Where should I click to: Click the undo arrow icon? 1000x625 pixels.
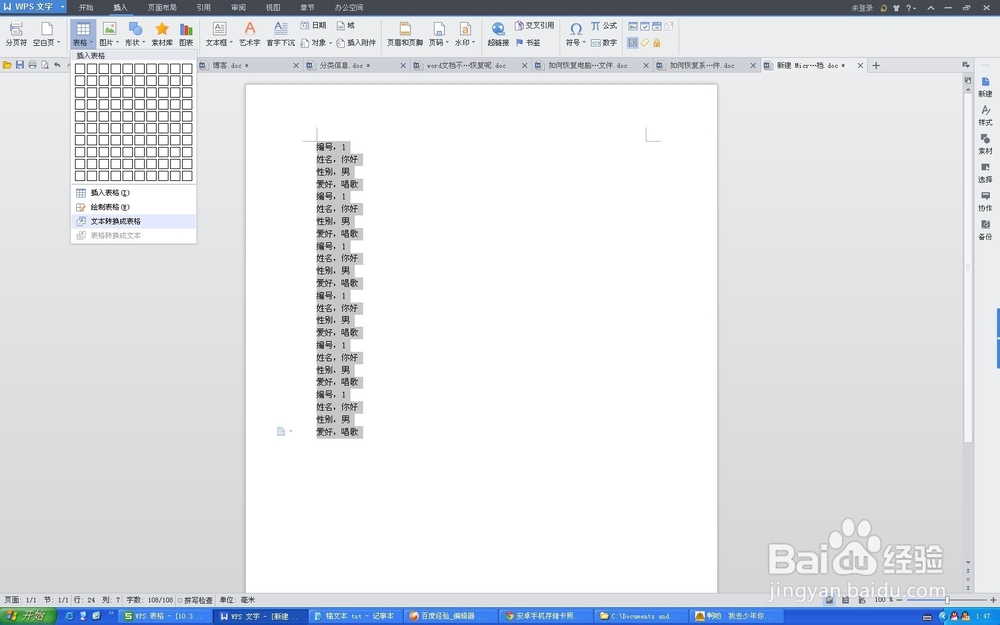pyautogui.click(x=57, y=65)
